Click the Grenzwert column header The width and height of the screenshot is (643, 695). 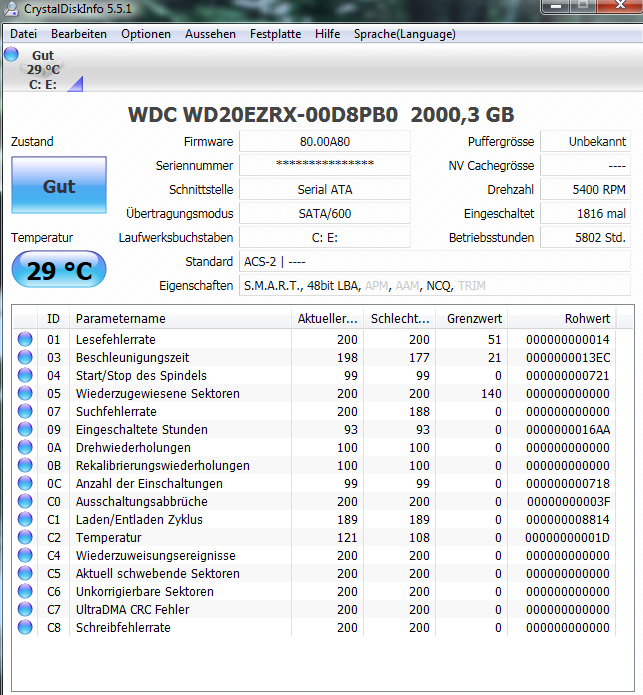[472, 318]
